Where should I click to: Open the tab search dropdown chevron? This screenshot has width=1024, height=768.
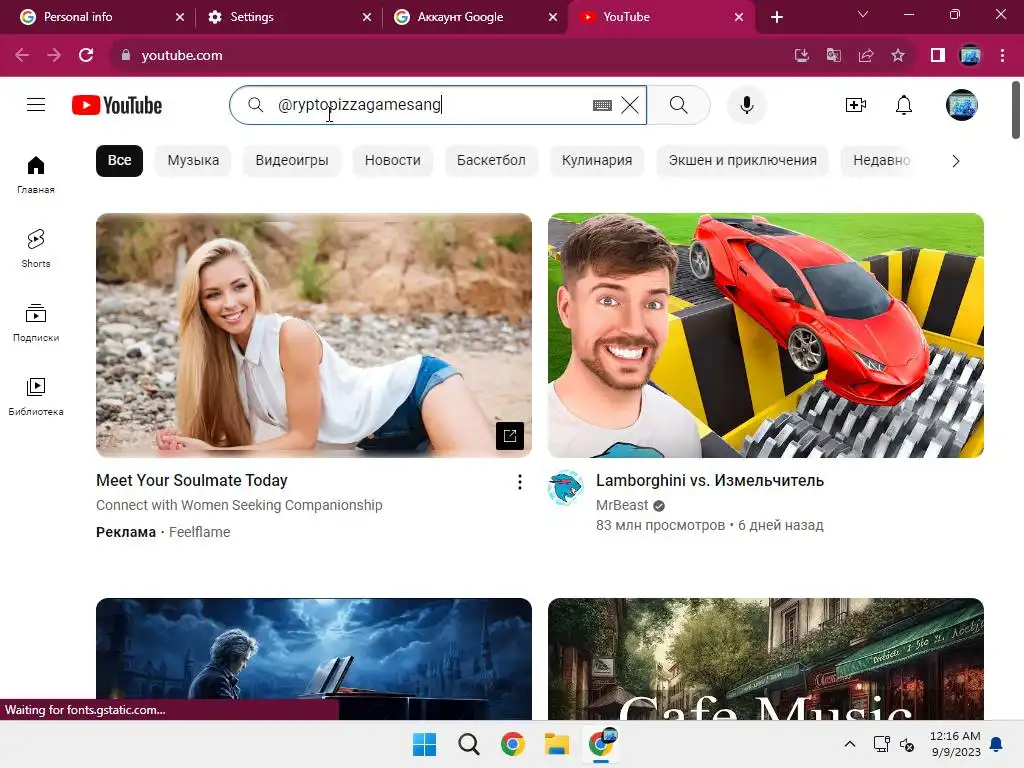863,14
